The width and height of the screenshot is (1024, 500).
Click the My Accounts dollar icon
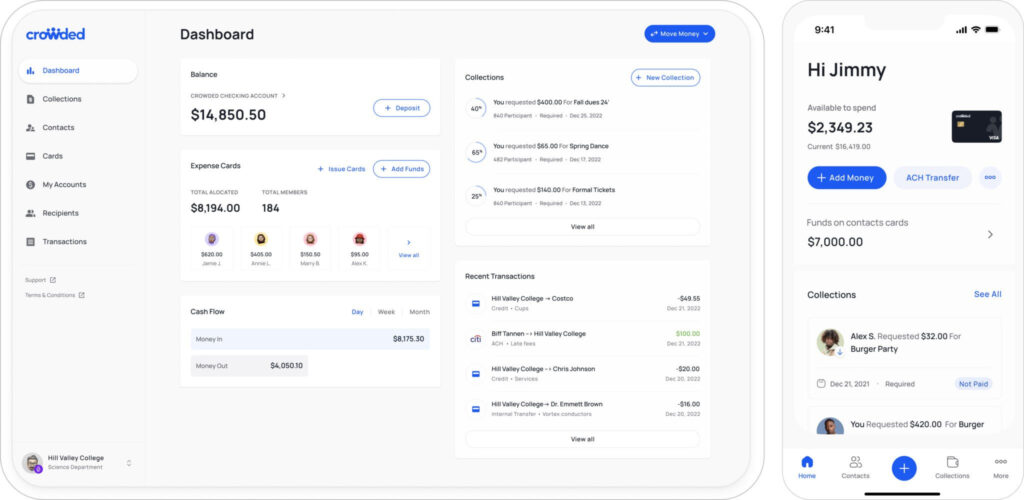click(x=31, y=185)
